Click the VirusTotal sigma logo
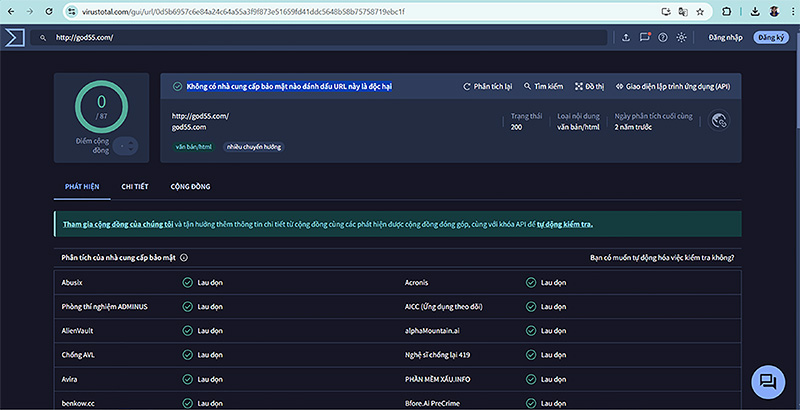This screenshot has width=800, height=410. (14, 37)
